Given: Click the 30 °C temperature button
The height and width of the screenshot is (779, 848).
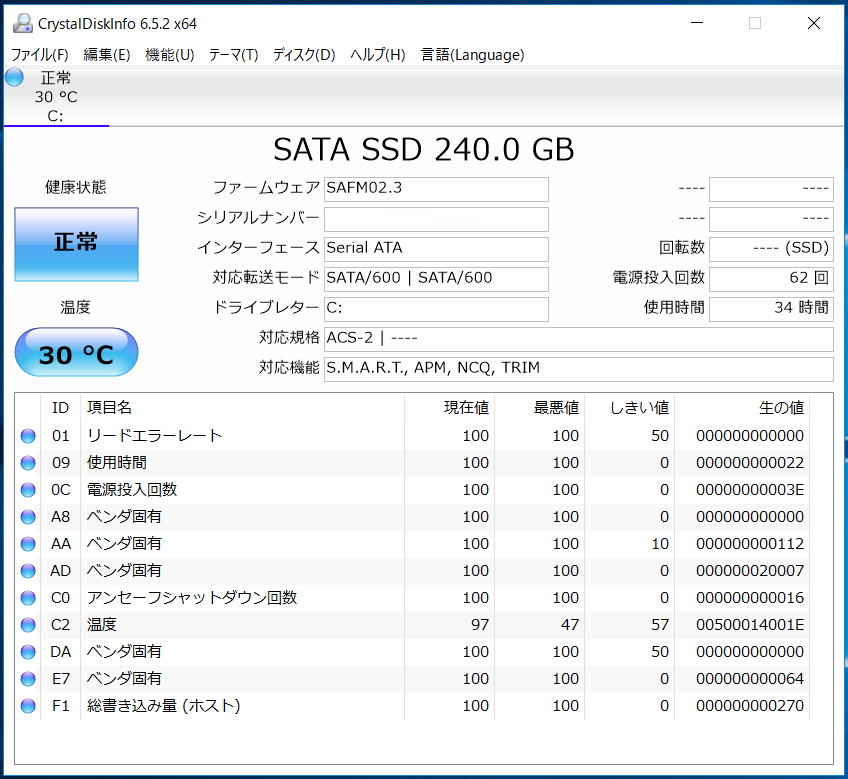Looking at the screenshot, I should click(76, 352).
